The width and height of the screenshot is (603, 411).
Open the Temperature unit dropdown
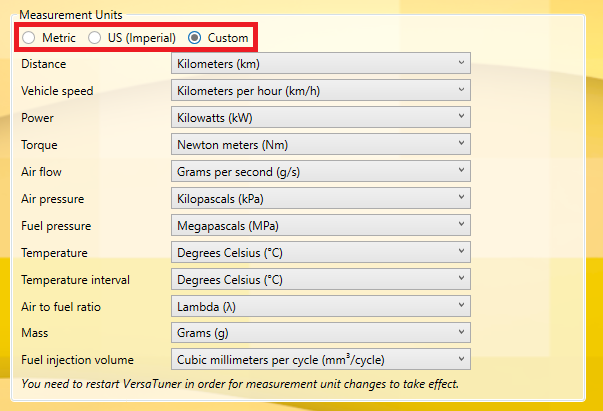tap(321, 252)
